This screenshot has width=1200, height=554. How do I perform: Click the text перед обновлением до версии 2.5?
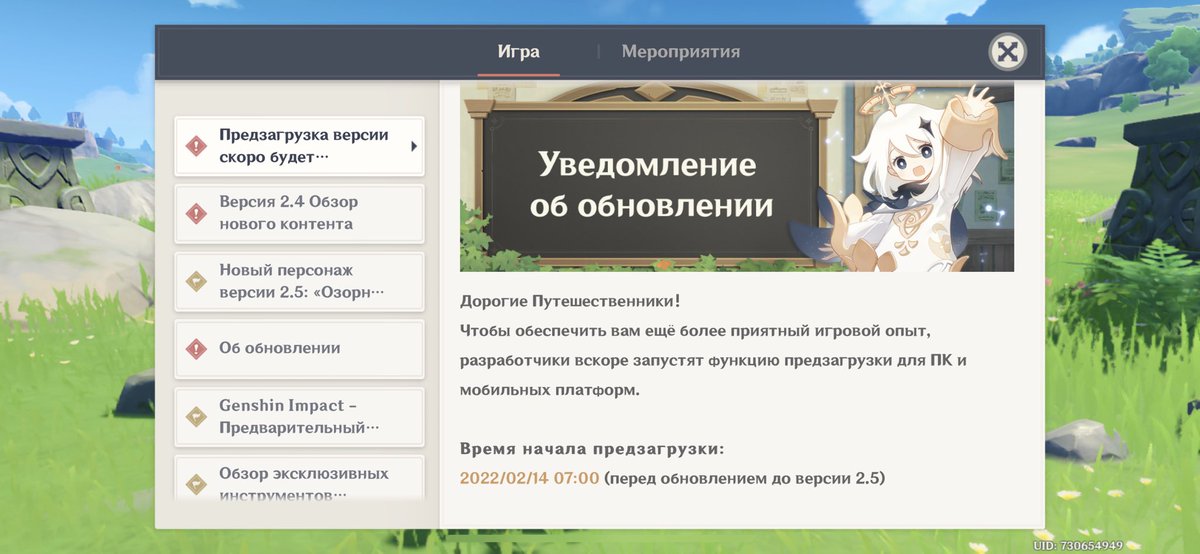point(745,479)
